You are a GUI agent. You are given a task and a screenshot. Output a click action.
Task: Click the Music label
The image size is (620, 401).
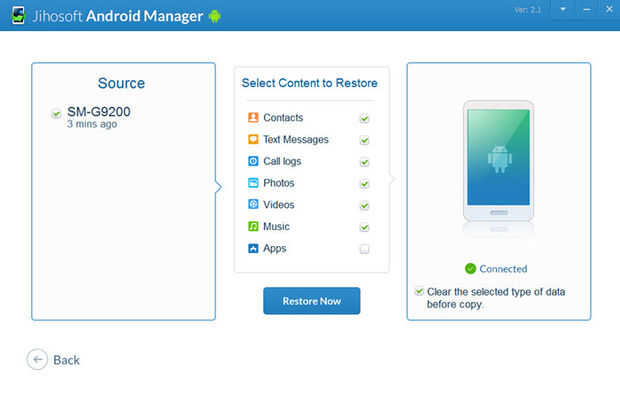276,227
